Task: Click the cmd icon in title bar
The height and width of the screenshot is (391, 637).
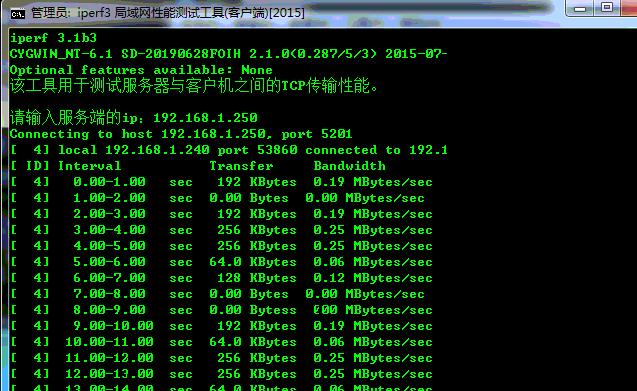Action: (x=18, y=14)
